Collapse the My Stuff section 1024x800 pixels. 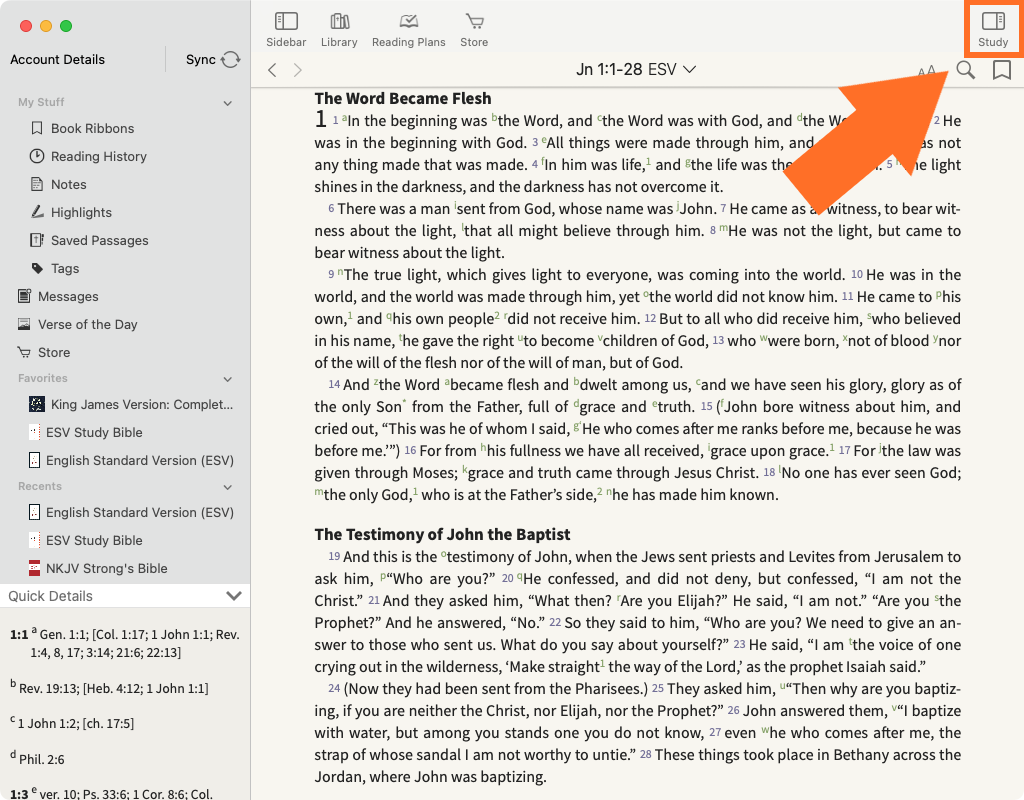coord(228,103)
